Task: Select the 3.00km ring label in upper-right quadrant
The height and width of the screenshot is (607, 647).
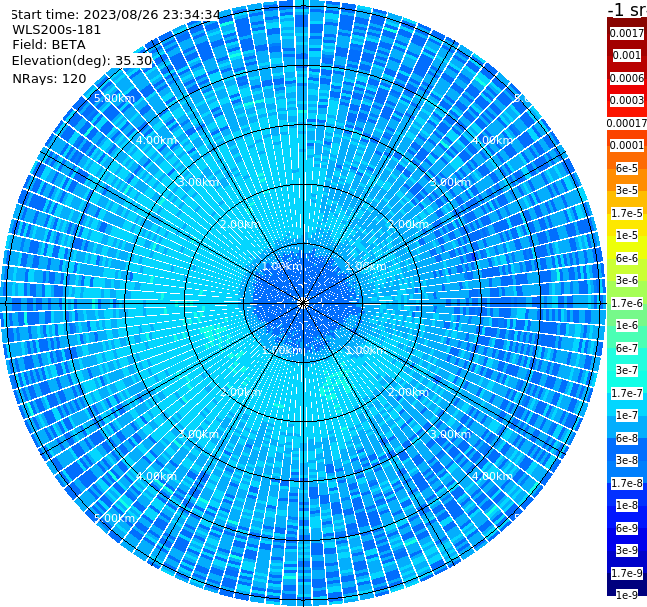Action: point(450,182)
